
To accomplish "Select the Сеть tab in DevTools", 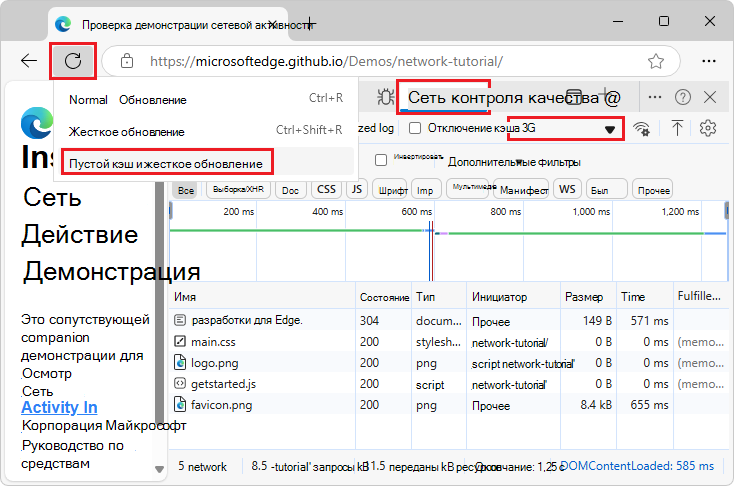I will (443, 97).
